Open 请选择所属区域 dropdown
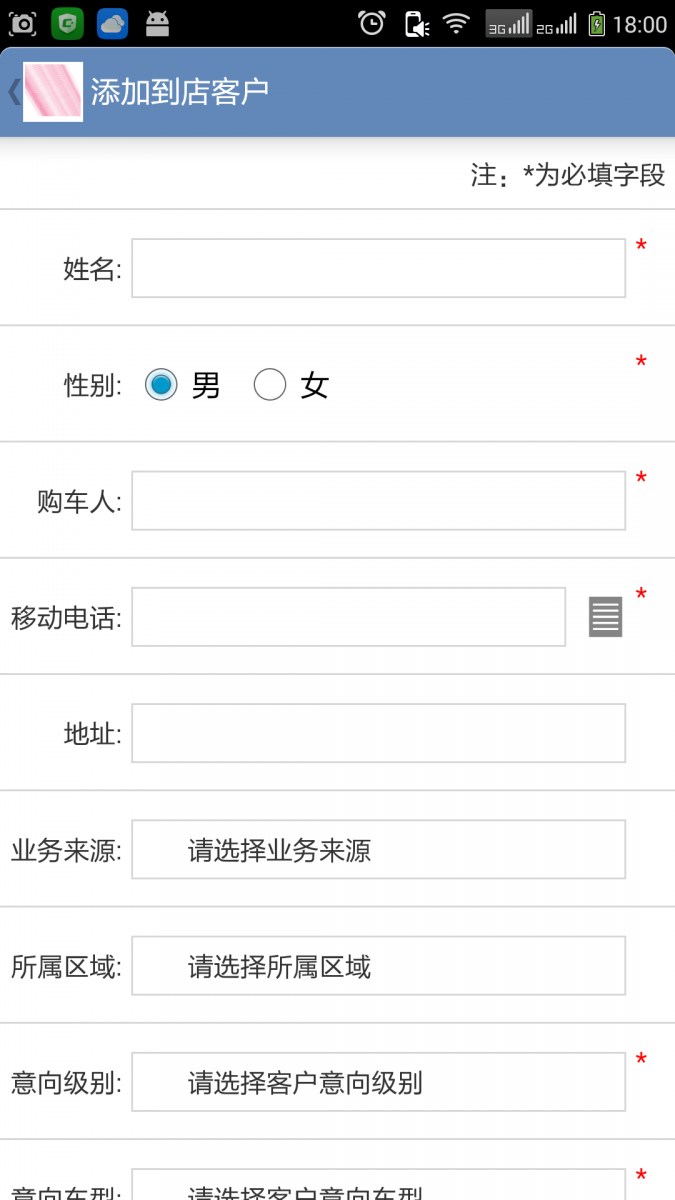Image resolution: width=675 pixels, height=1200 pixels. click(x=378, y=966)
